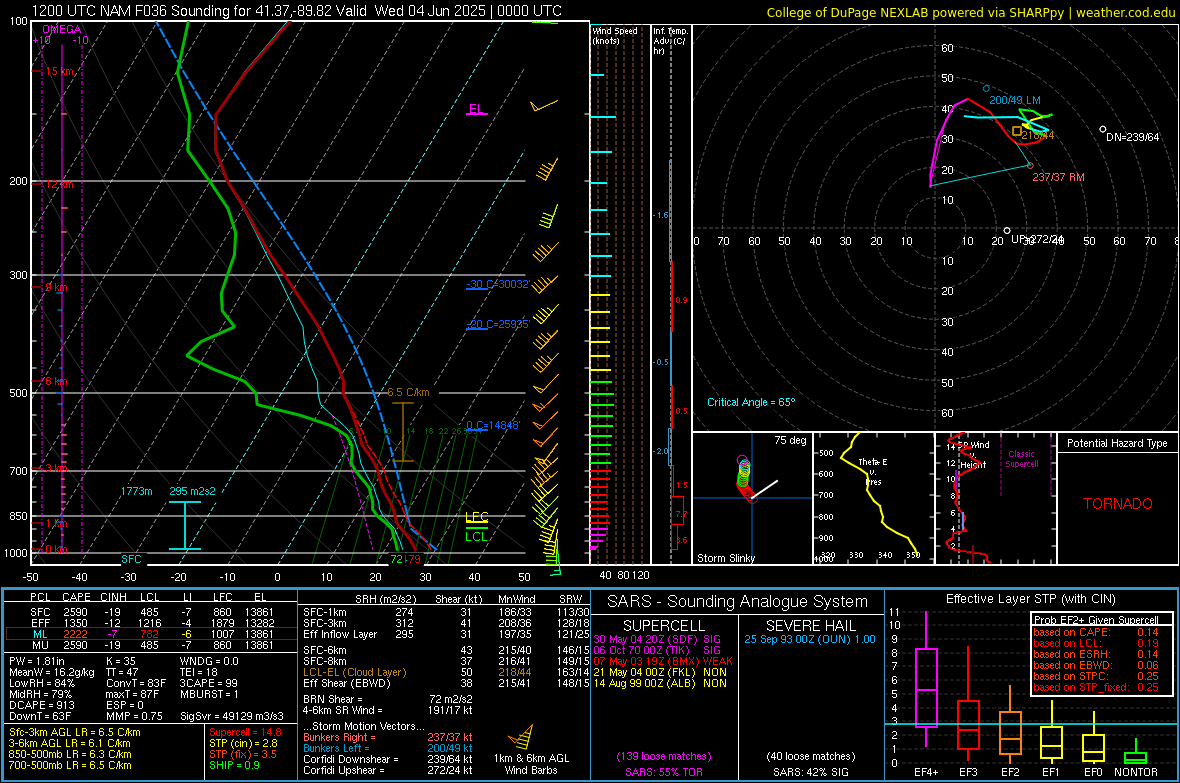Click the 200/49 LM hodograph label

(1014, 100)
